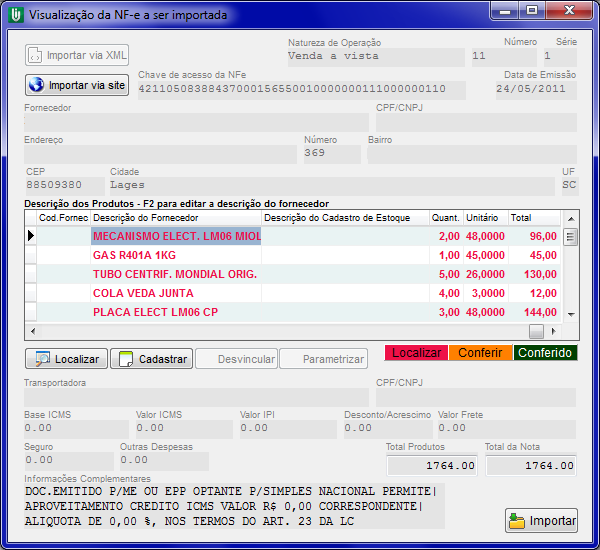Click the green Conferido legend swatch
The image size is (600, 550).
coord(545,353)
